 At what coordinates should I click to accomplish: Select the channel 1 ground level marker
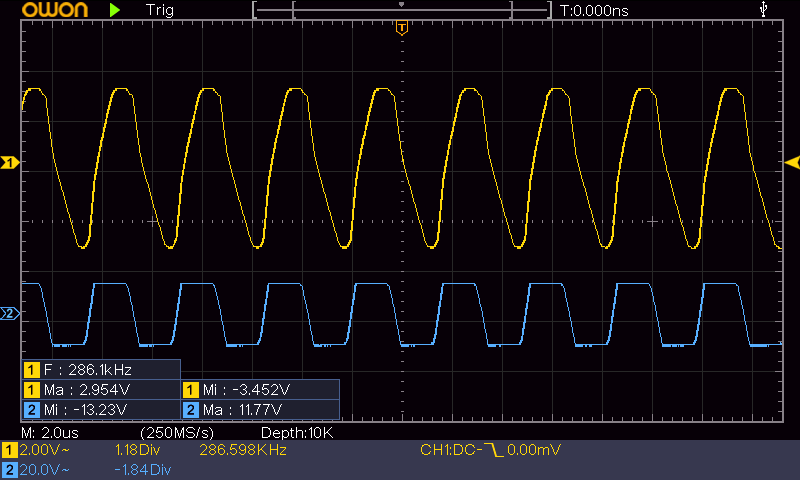[10, 163]
